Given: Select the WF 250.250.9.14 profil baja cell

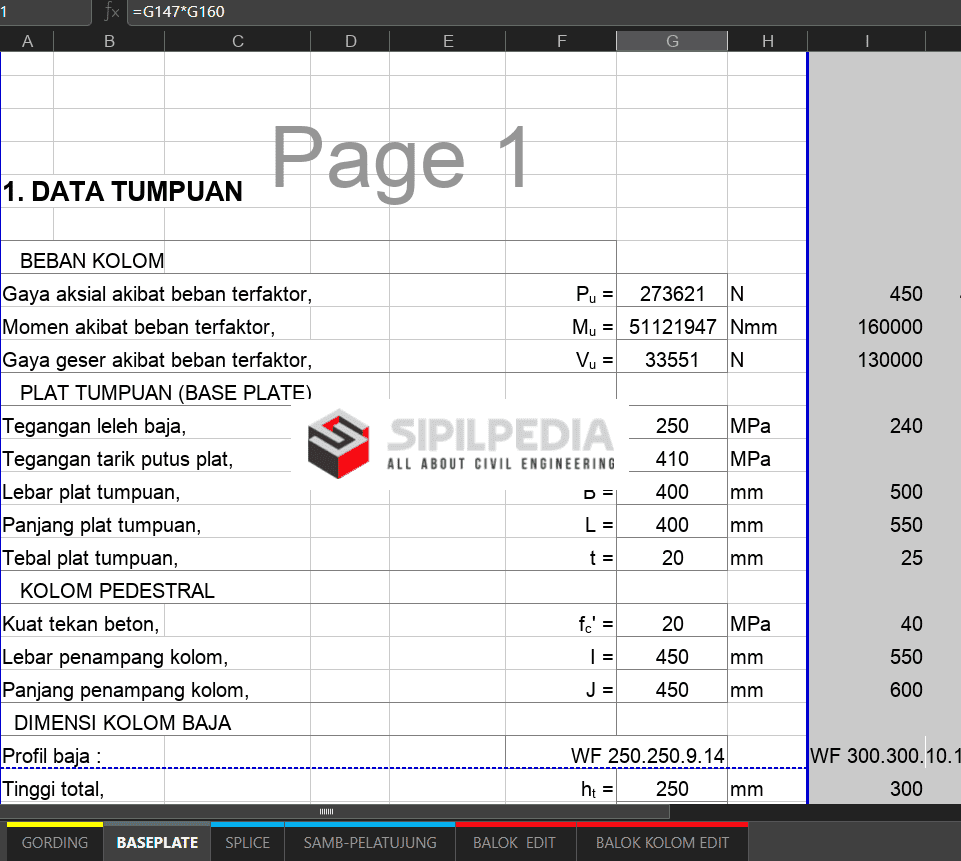Looking at the screenshot, I should pyautogui.click(x=647, y=755).
